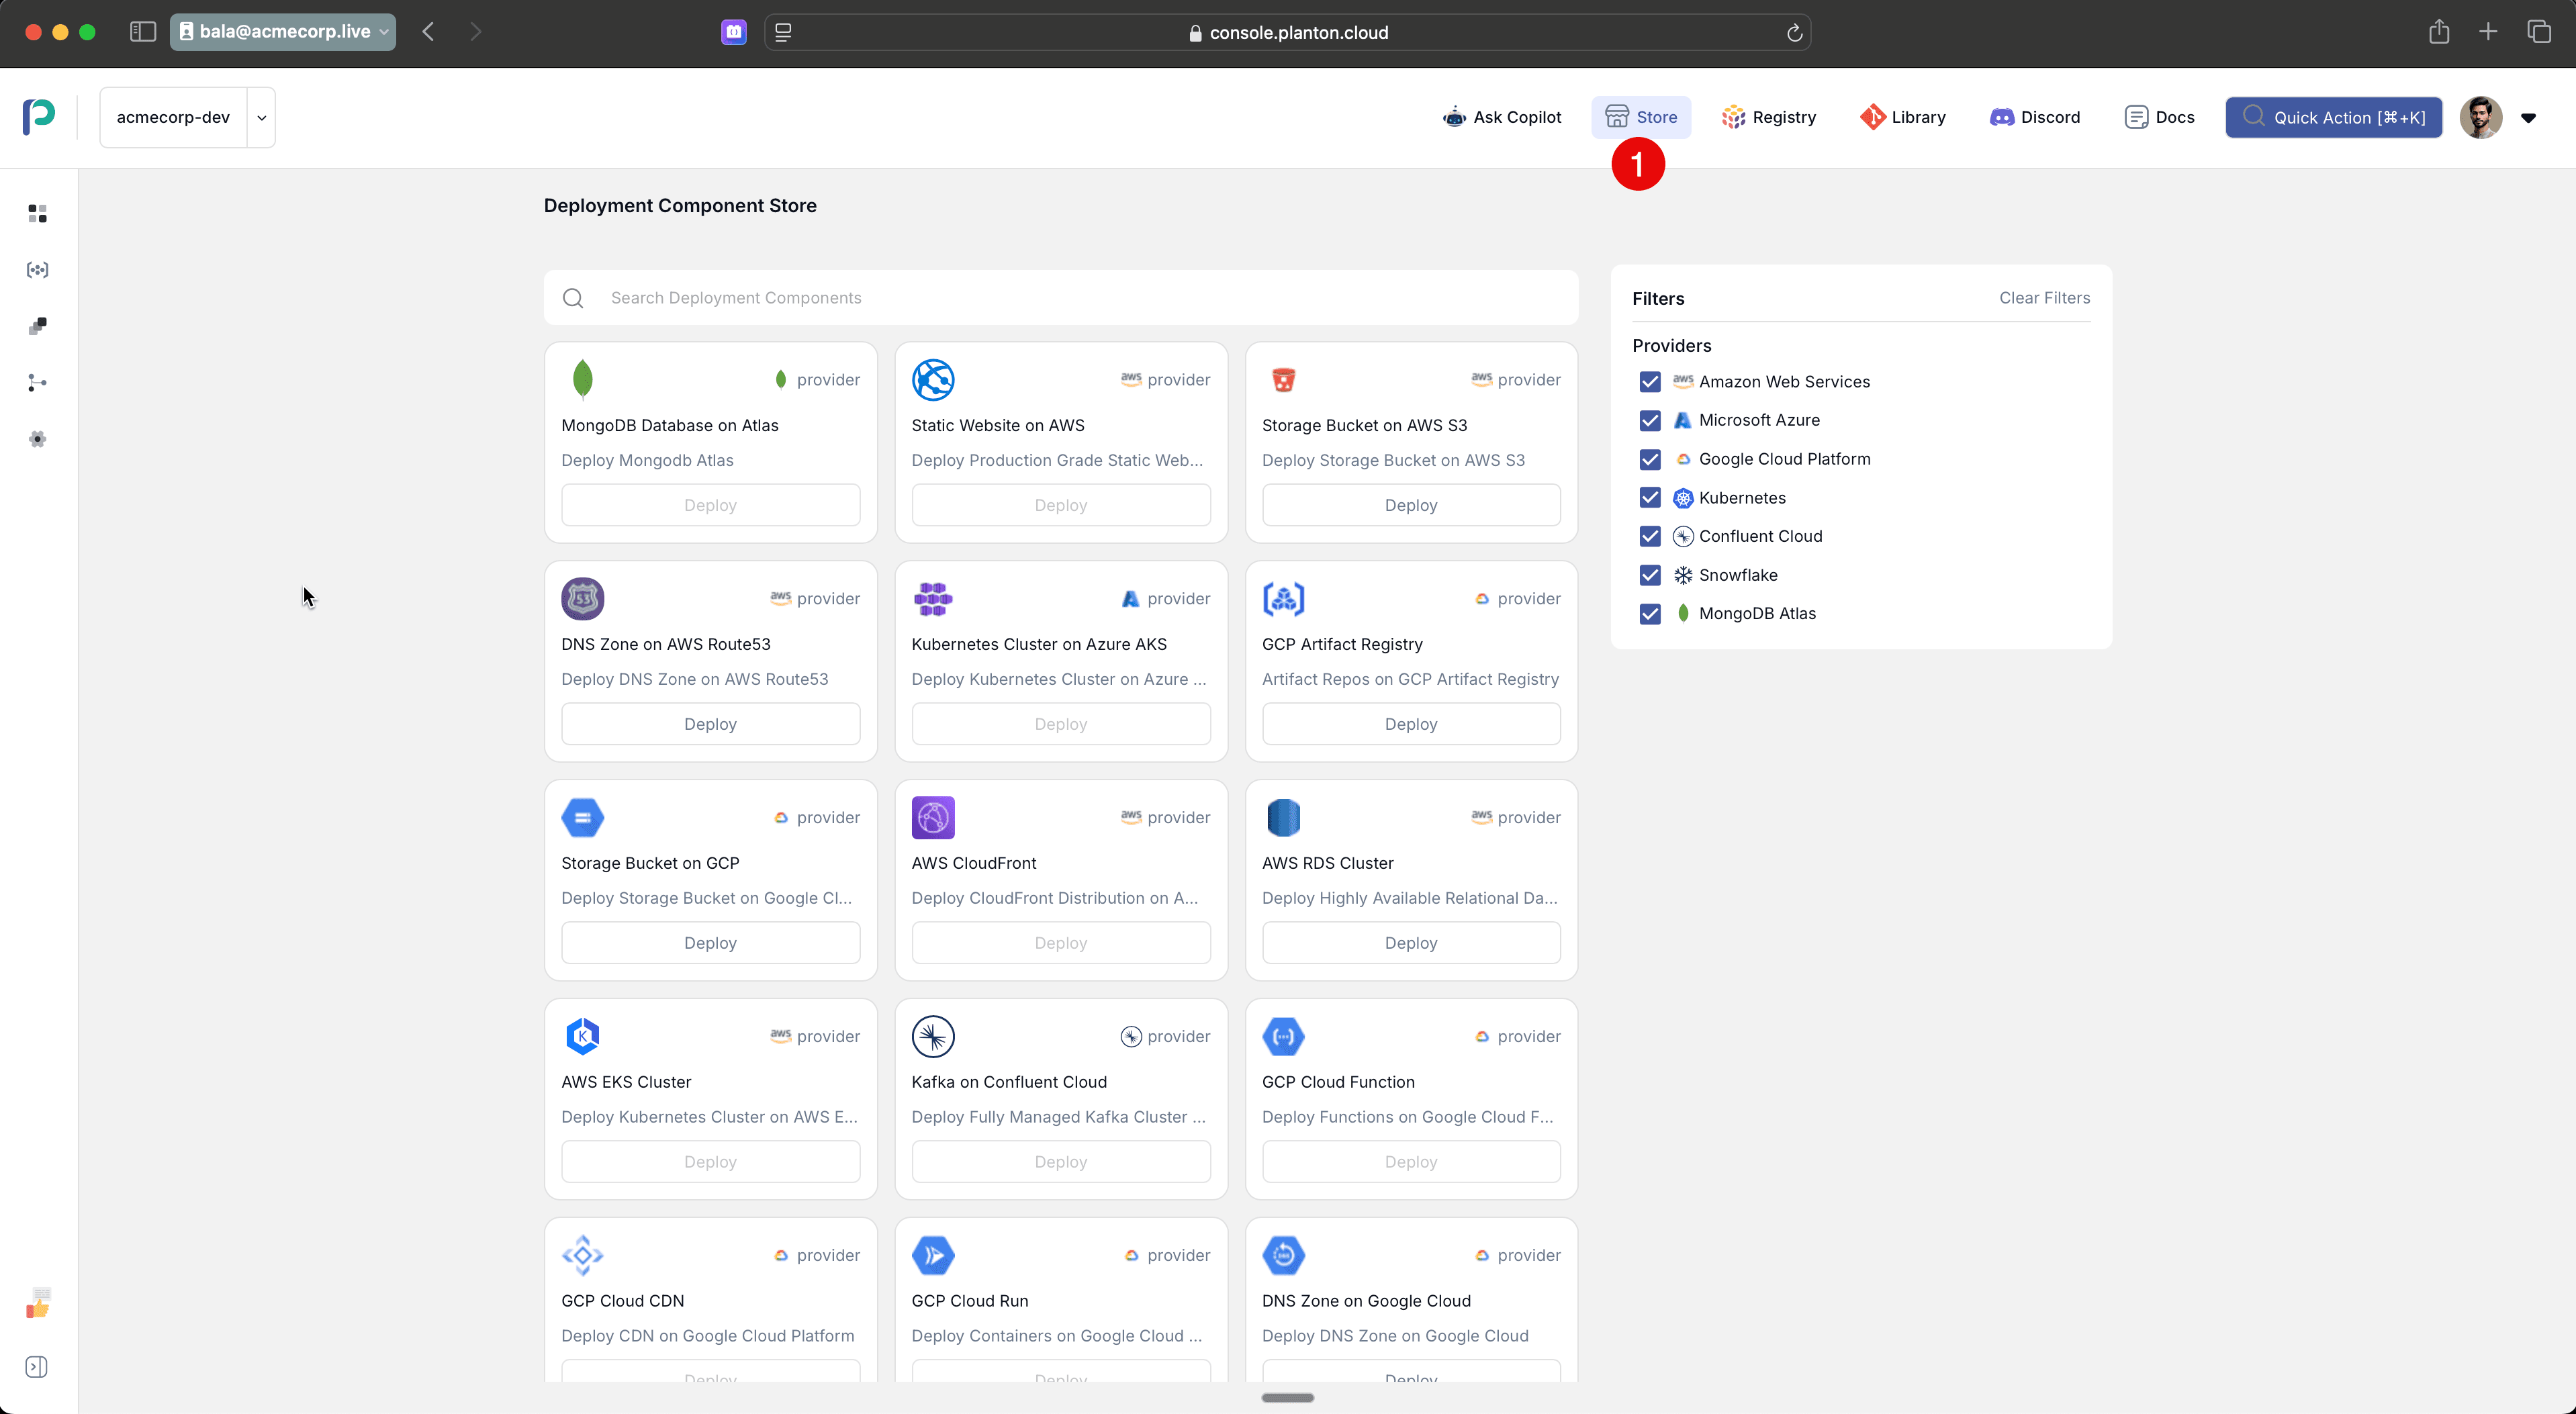Uncheck Microsoft Azure filter
2576x1414 pixels.
coord(1650,420)
